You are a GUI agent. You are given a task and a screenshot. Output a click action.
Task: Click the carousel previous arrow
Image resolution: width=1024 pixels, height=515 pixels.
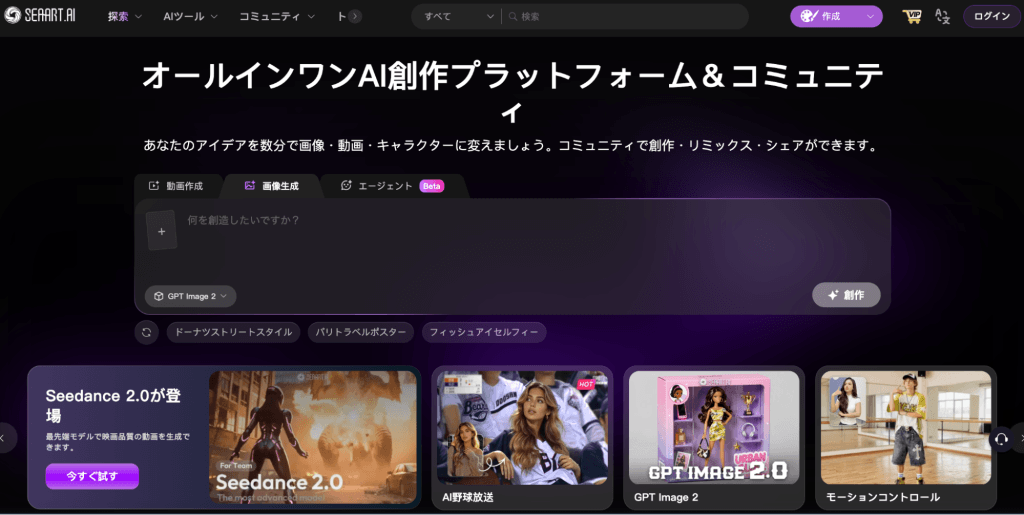[5, 439]
